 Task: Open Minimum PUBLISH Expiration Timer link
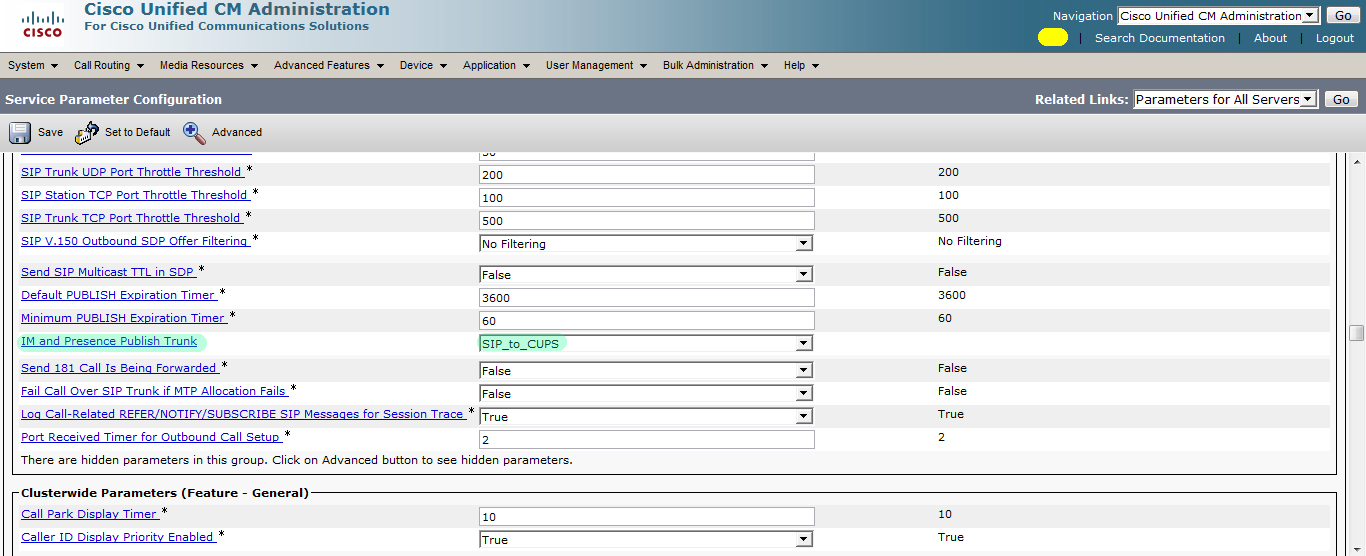[123, 318]
